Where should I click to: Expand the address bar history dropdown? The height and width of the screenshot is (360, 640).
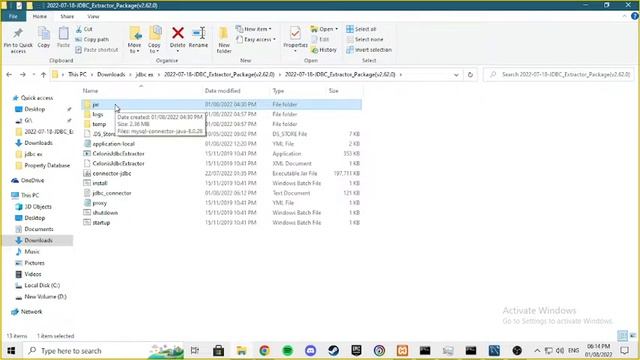tap(456, 75)
